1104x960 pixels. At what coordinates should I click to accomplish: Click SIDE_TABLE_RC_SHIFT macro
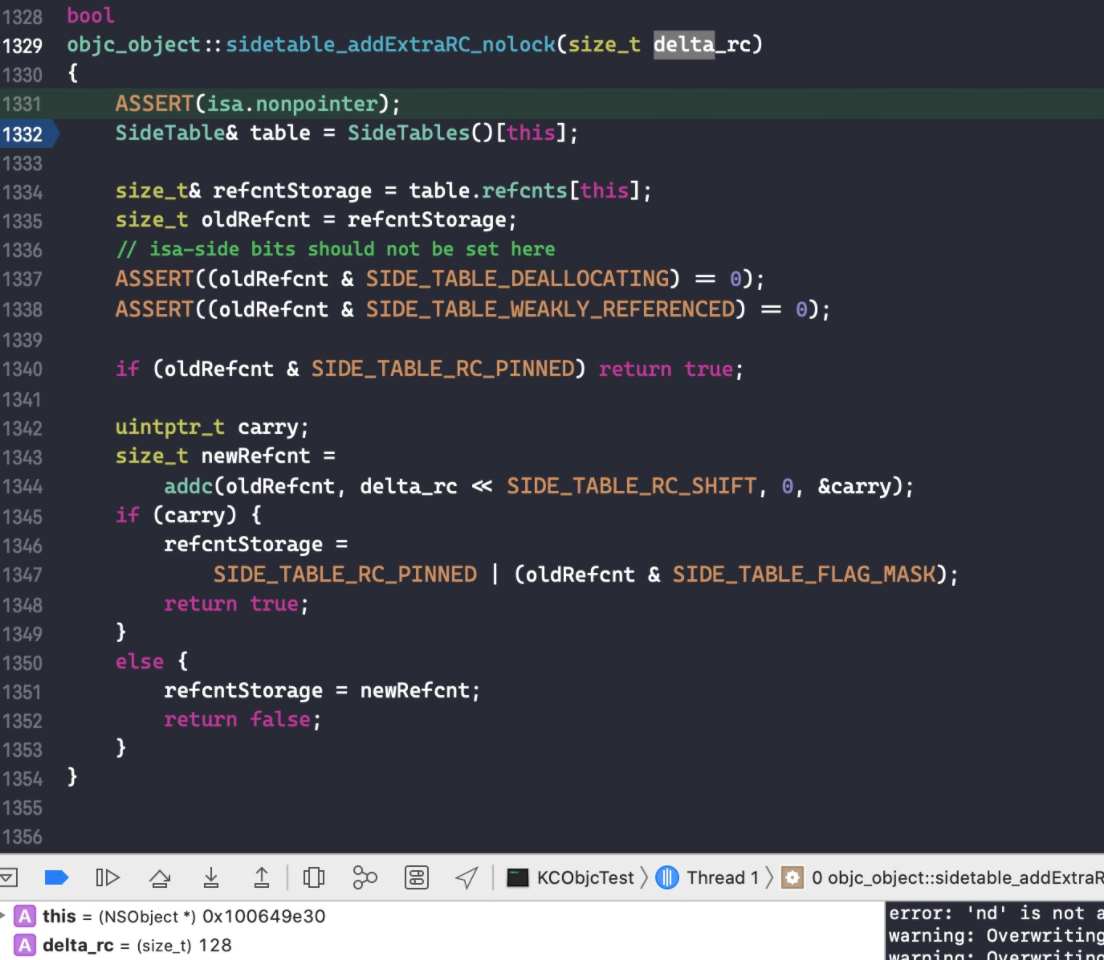click(x=631, y=486)
